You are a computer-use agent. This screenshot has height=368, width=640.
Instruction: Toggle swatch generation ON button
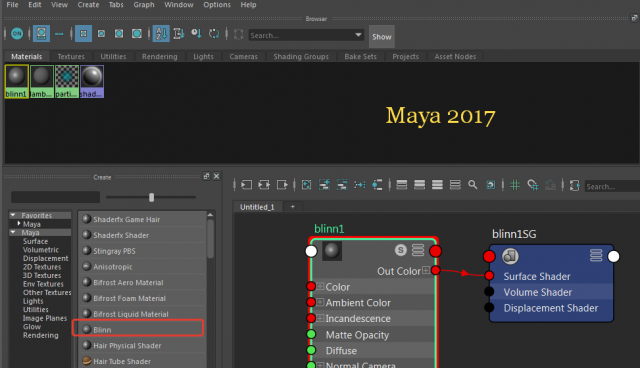[x=17, y=33]
